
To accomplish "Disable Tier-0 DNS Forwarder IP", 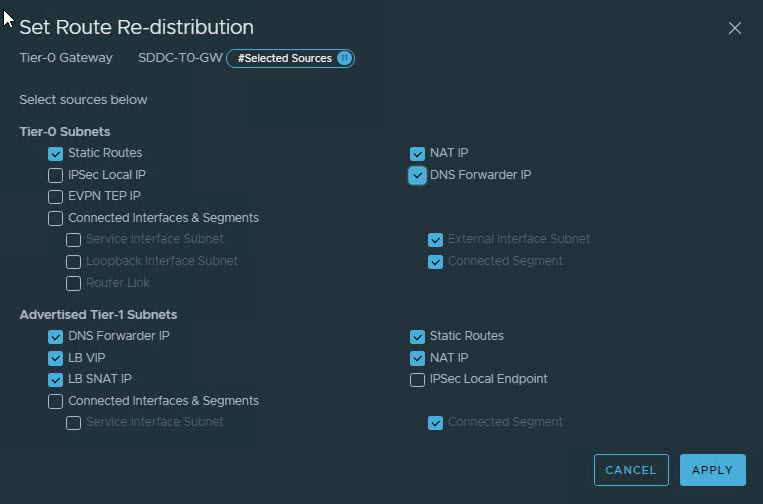I will 417,176.
